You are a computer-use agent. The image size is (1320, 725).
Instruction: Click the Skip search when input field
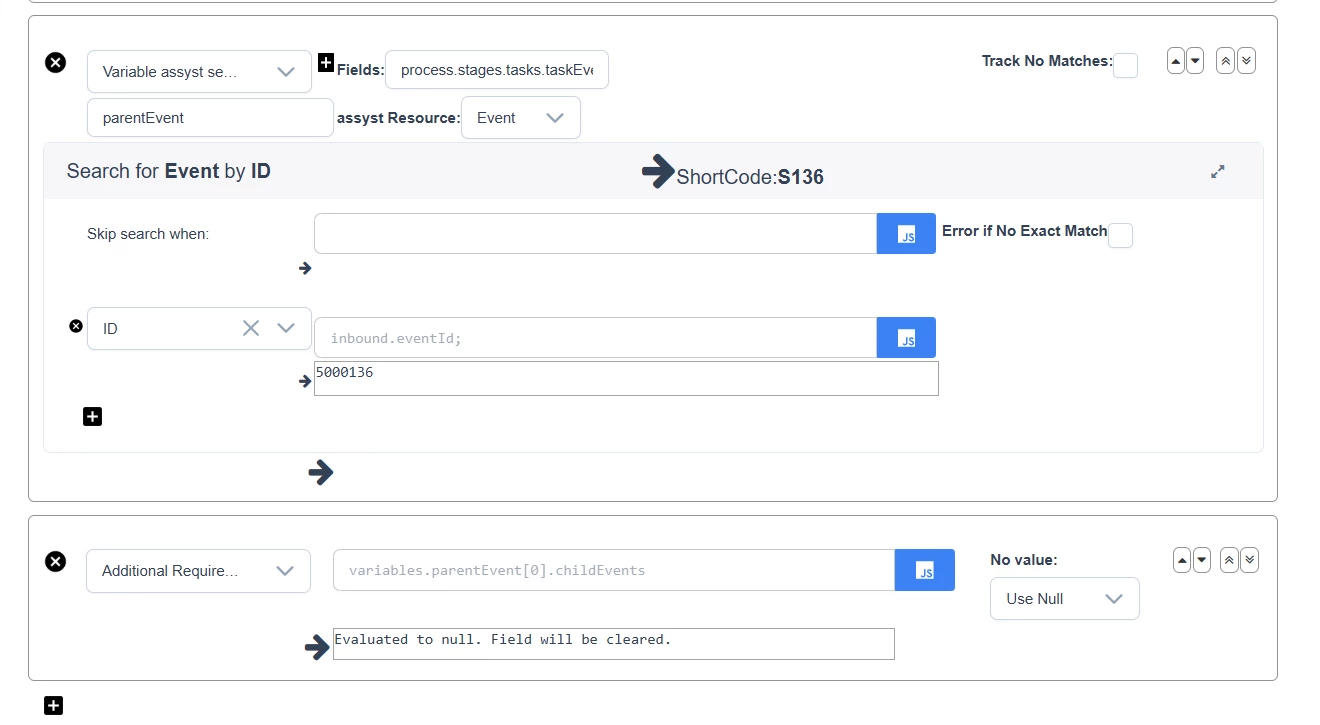(595, 234)
